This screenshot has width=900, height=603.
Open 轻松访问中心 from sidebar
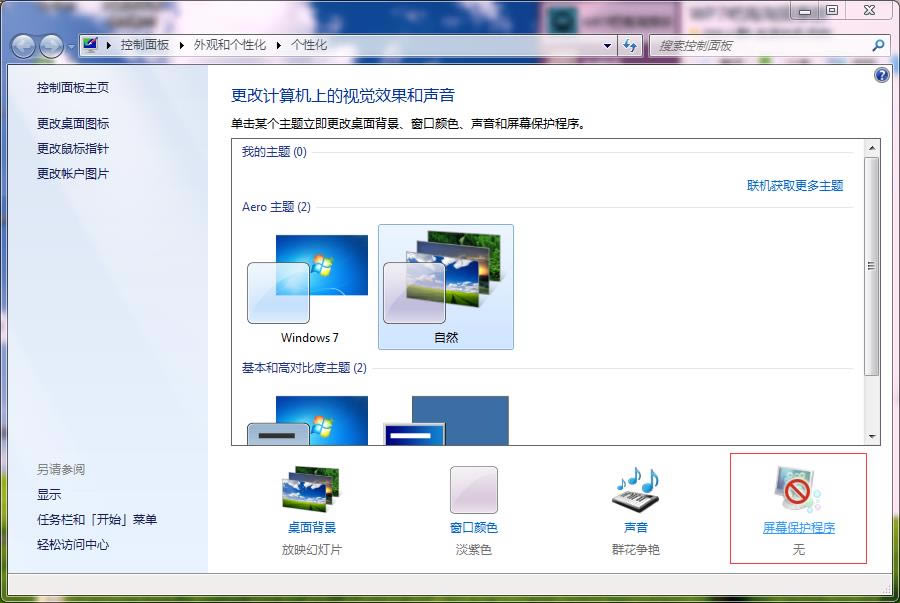(73, 545)
